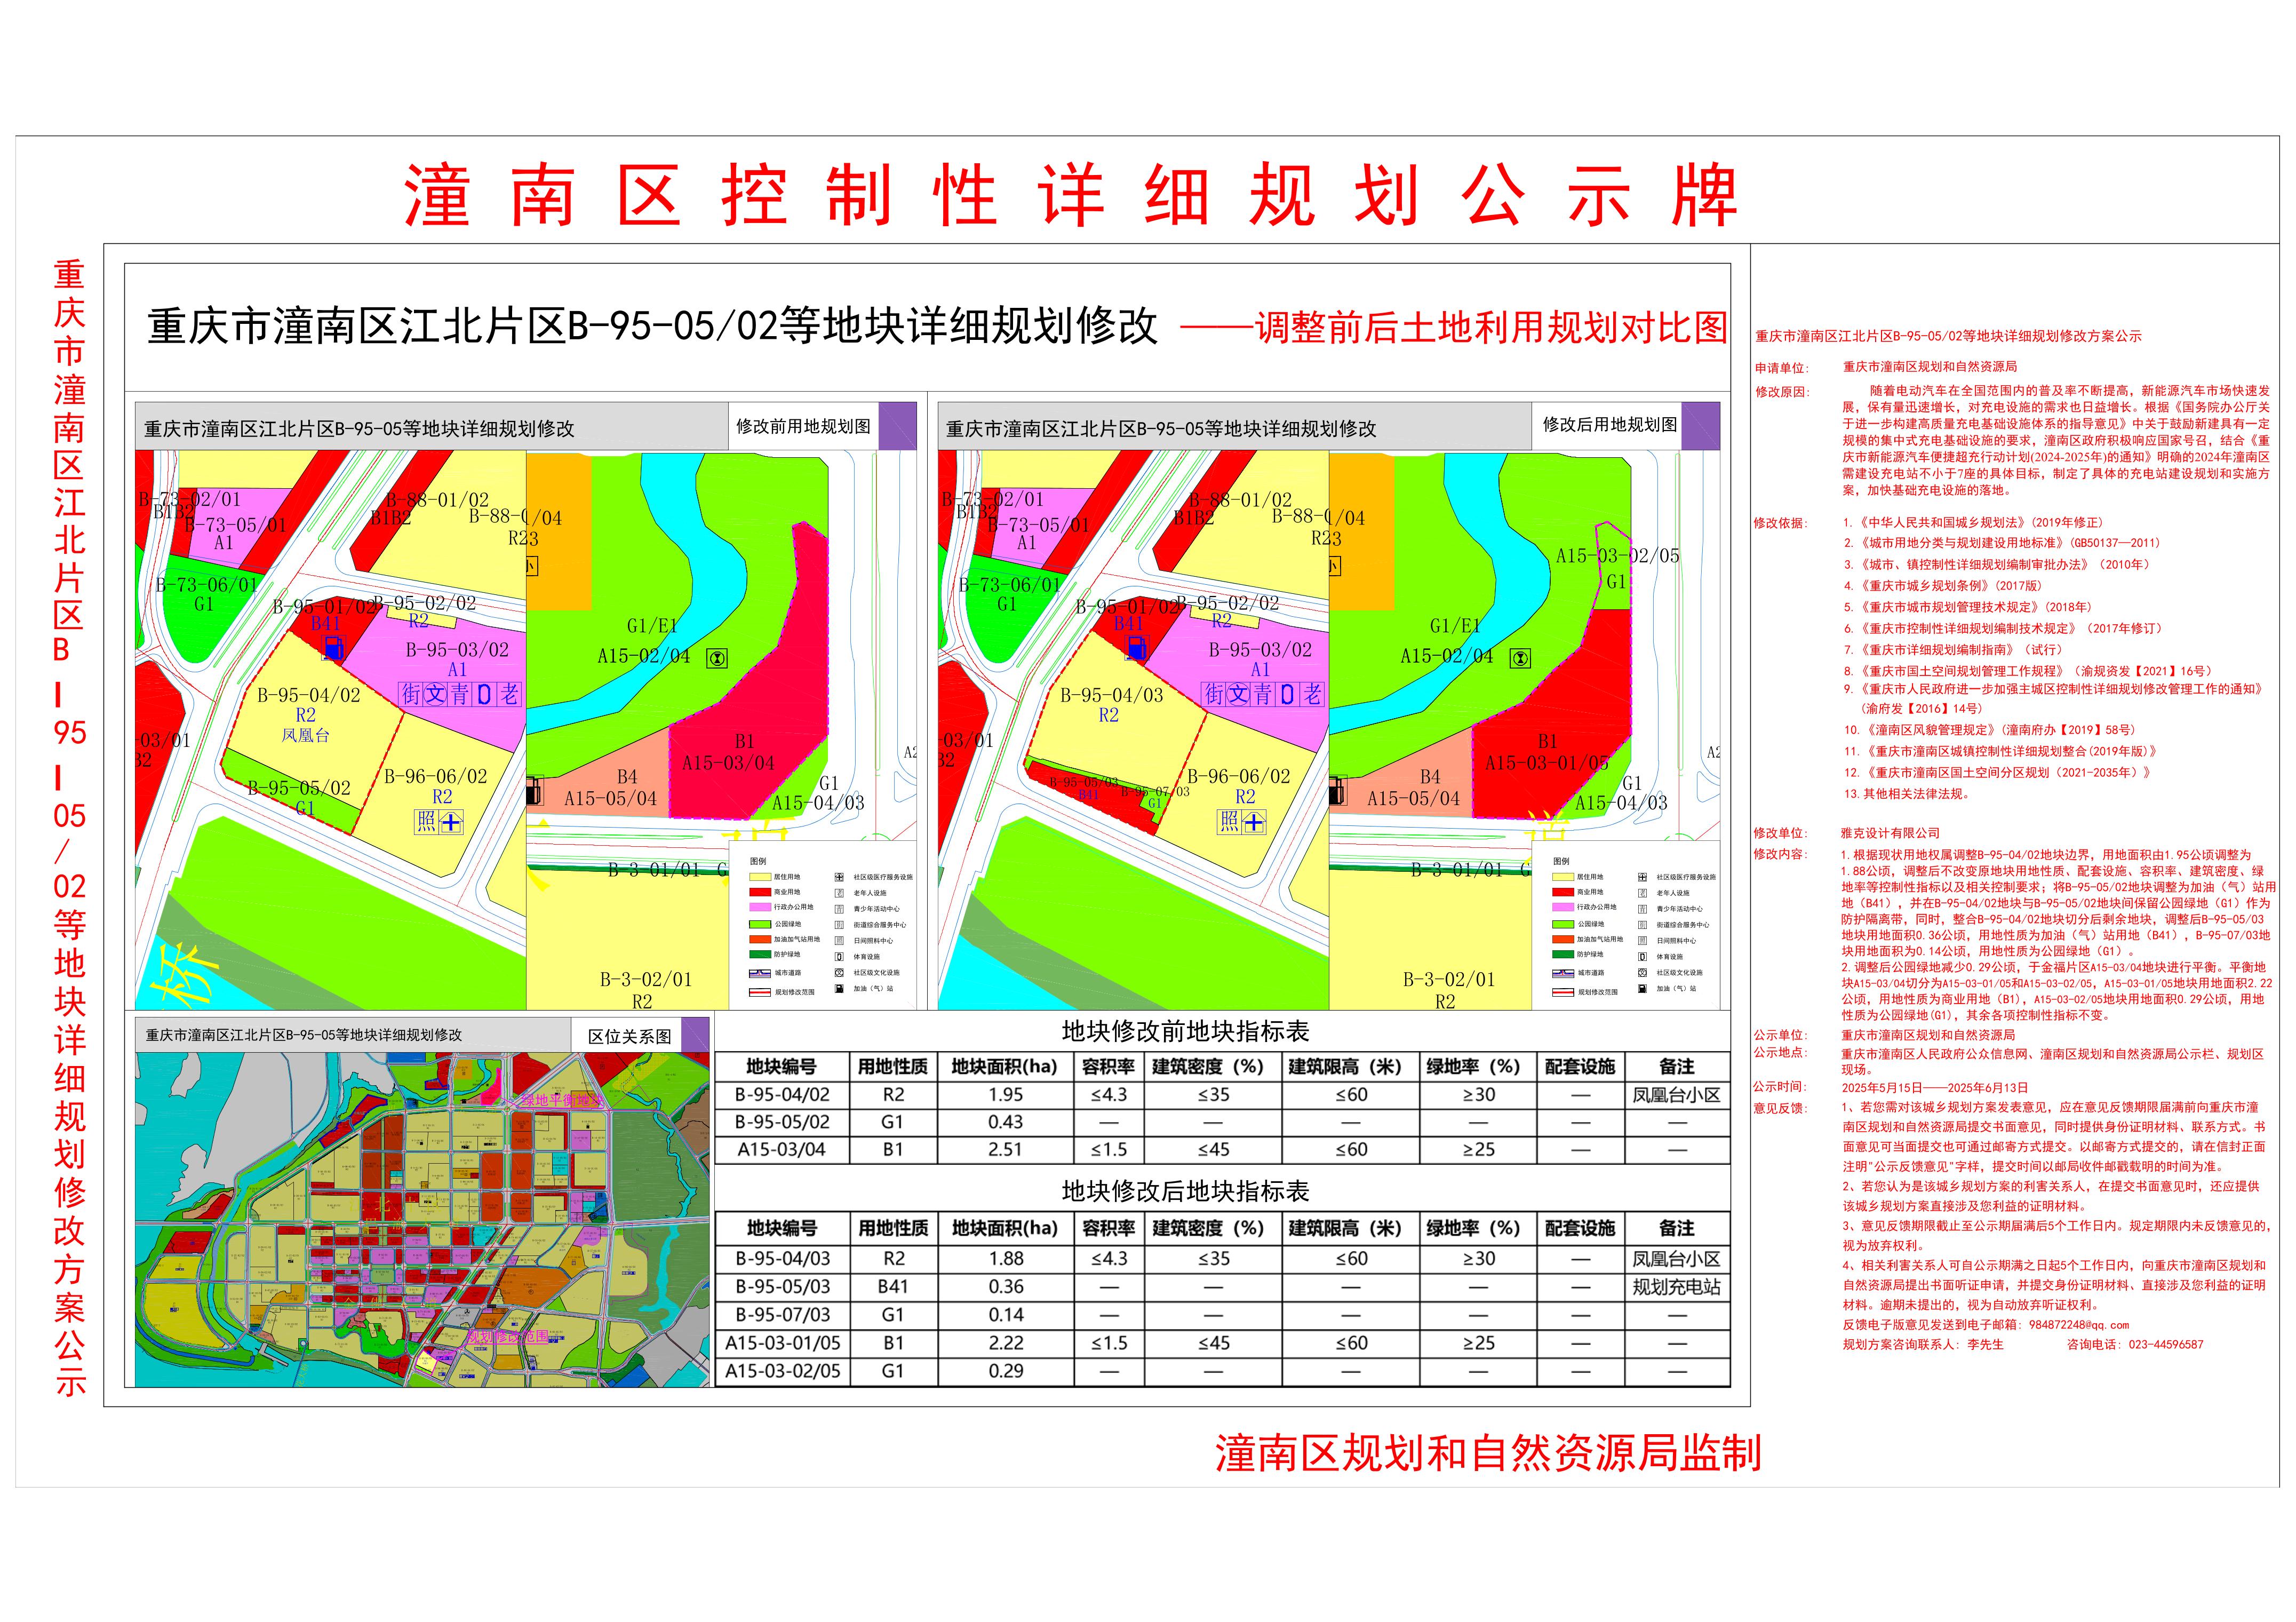This screenshot has height=1622, width=2296.
Task: Click the 规划修改范围 boundary symbol in before-map legend
Action: [x=759, y=992]
